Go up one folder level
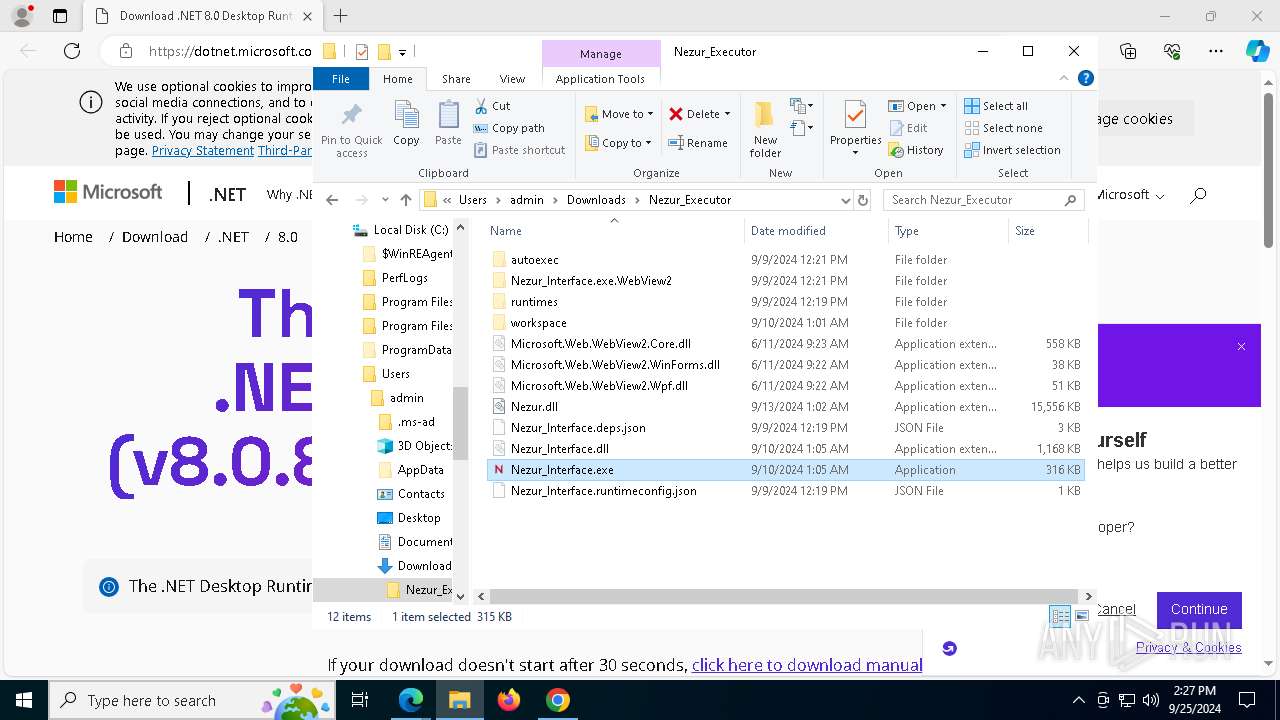Viewport: 1280px width, 720px height. pos(405,200)
